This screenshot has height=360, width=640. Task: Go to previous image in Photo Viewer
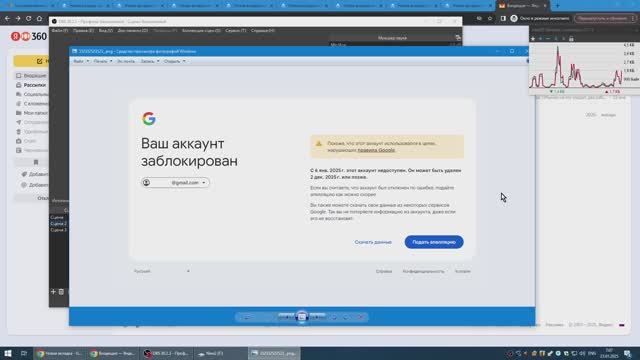click(x=287, y=317)
